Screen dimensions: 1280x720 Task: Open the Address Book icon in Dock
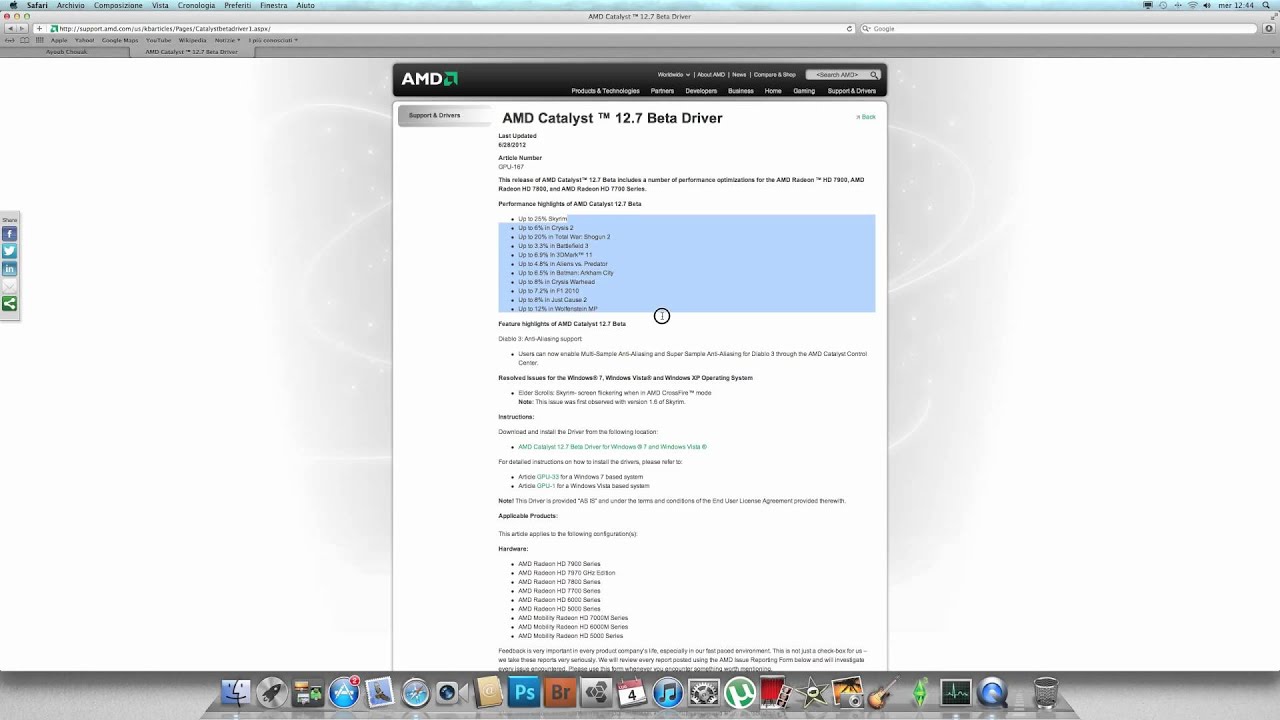(488, 692)
